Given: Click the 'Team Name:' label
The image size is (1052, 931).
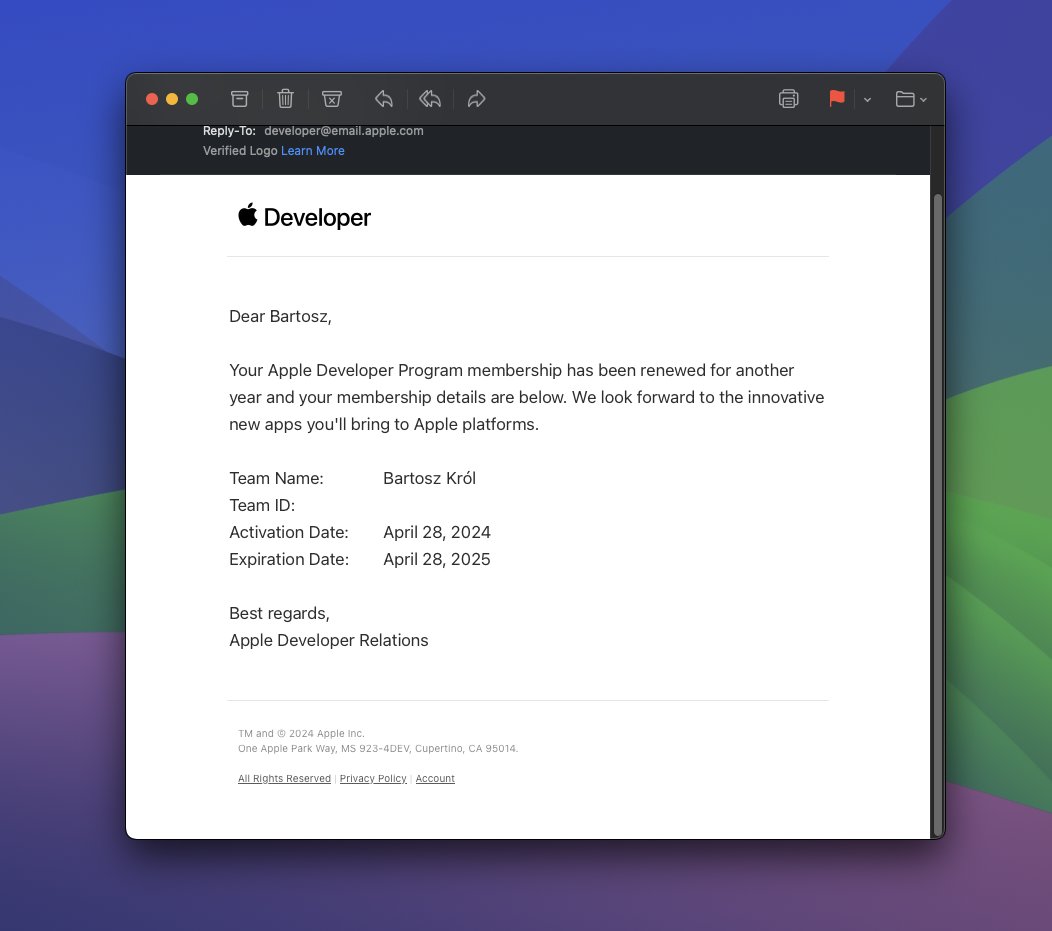Looking at the screenshot, I should [x=276, y=478].
